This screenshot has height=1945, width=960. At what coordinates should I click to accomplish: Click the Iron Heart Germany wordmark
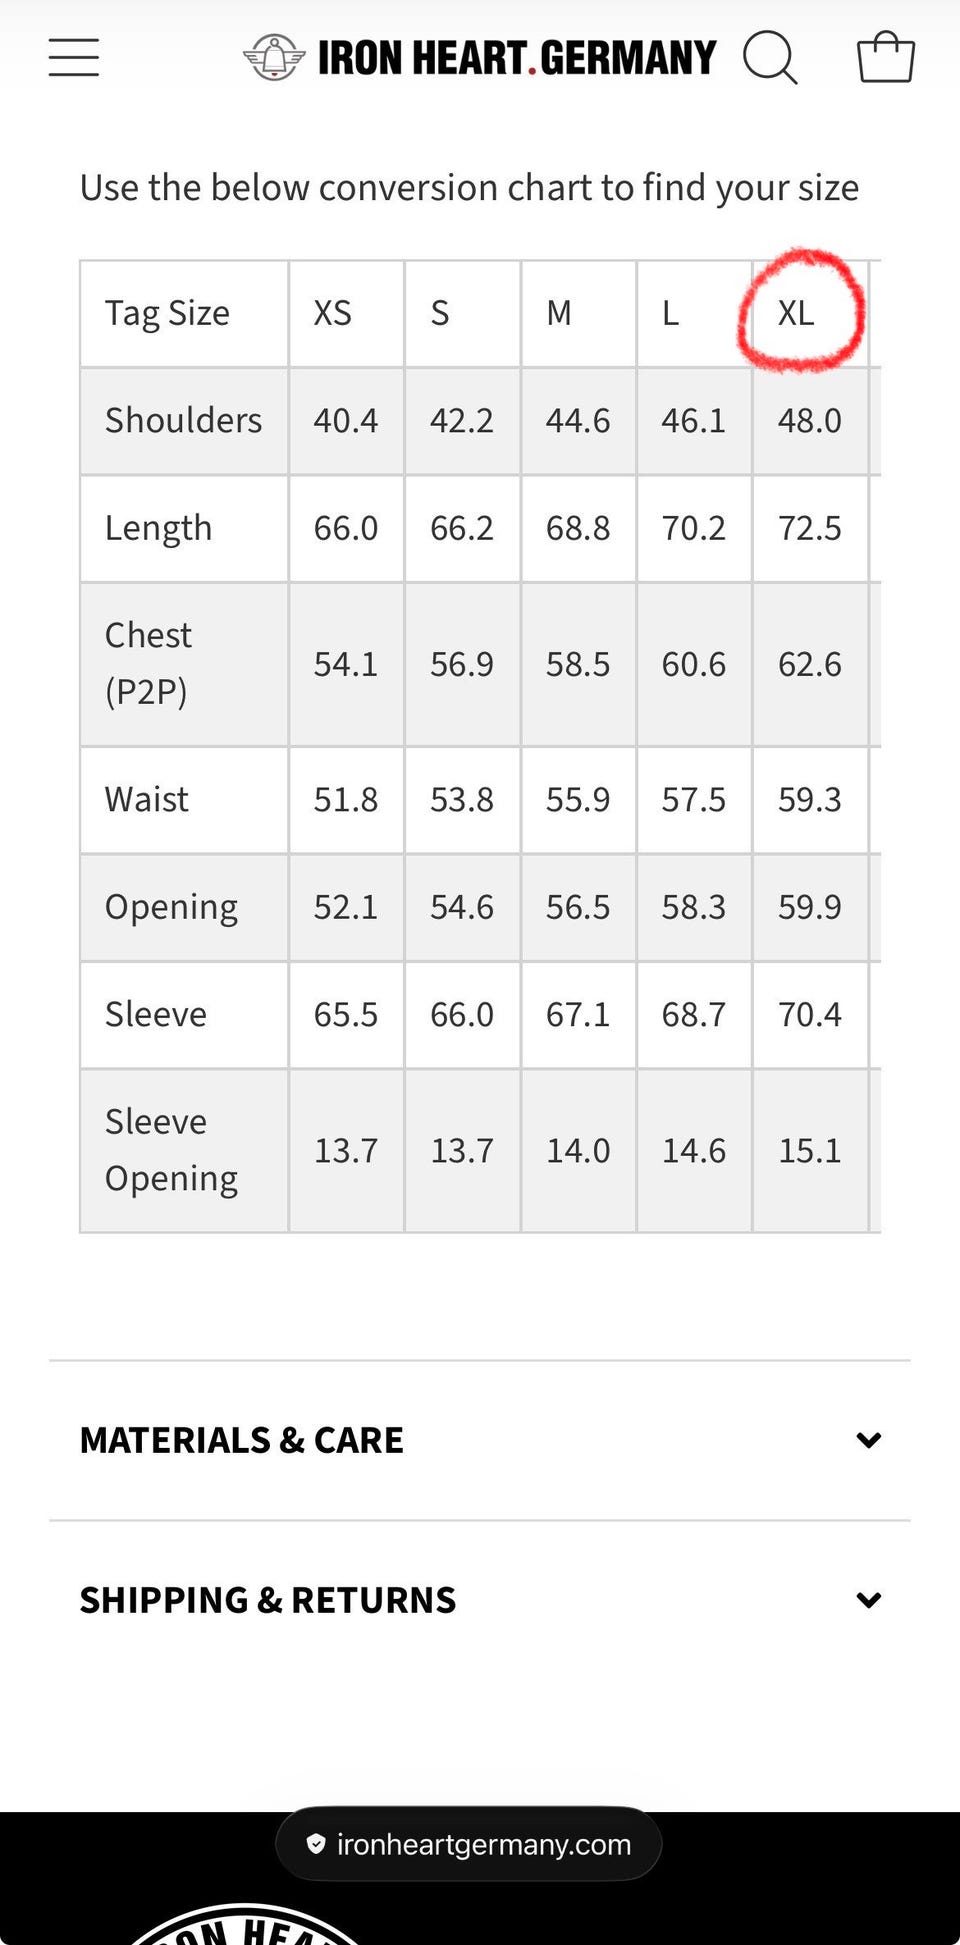point(517,58)
